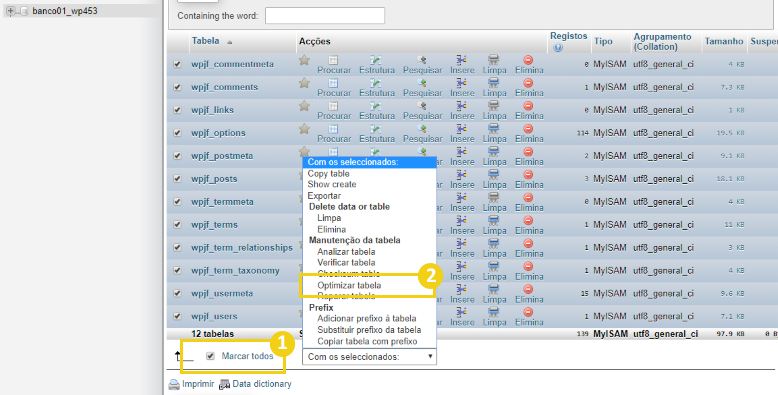This screenshot has height=395, width=778.
Task: Choose Elimina option in dropdown list
Action: click(331, 230)
